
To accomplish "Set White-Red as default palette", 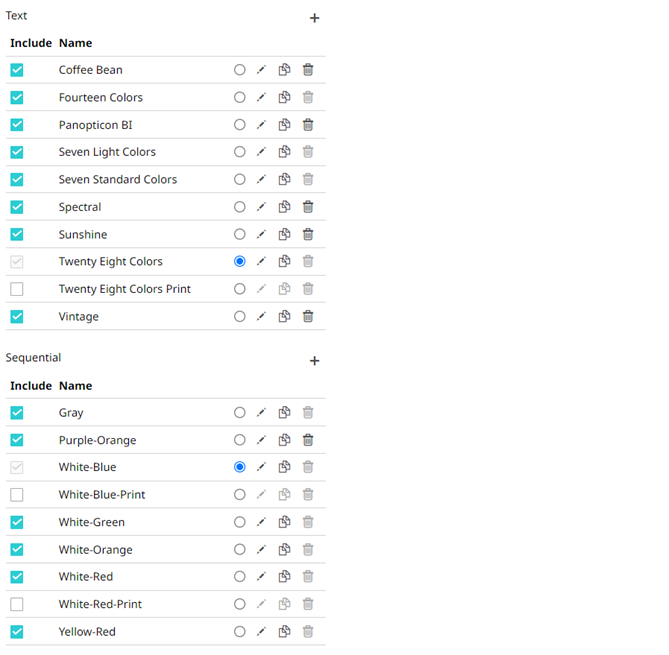I will tap(240, 577).
